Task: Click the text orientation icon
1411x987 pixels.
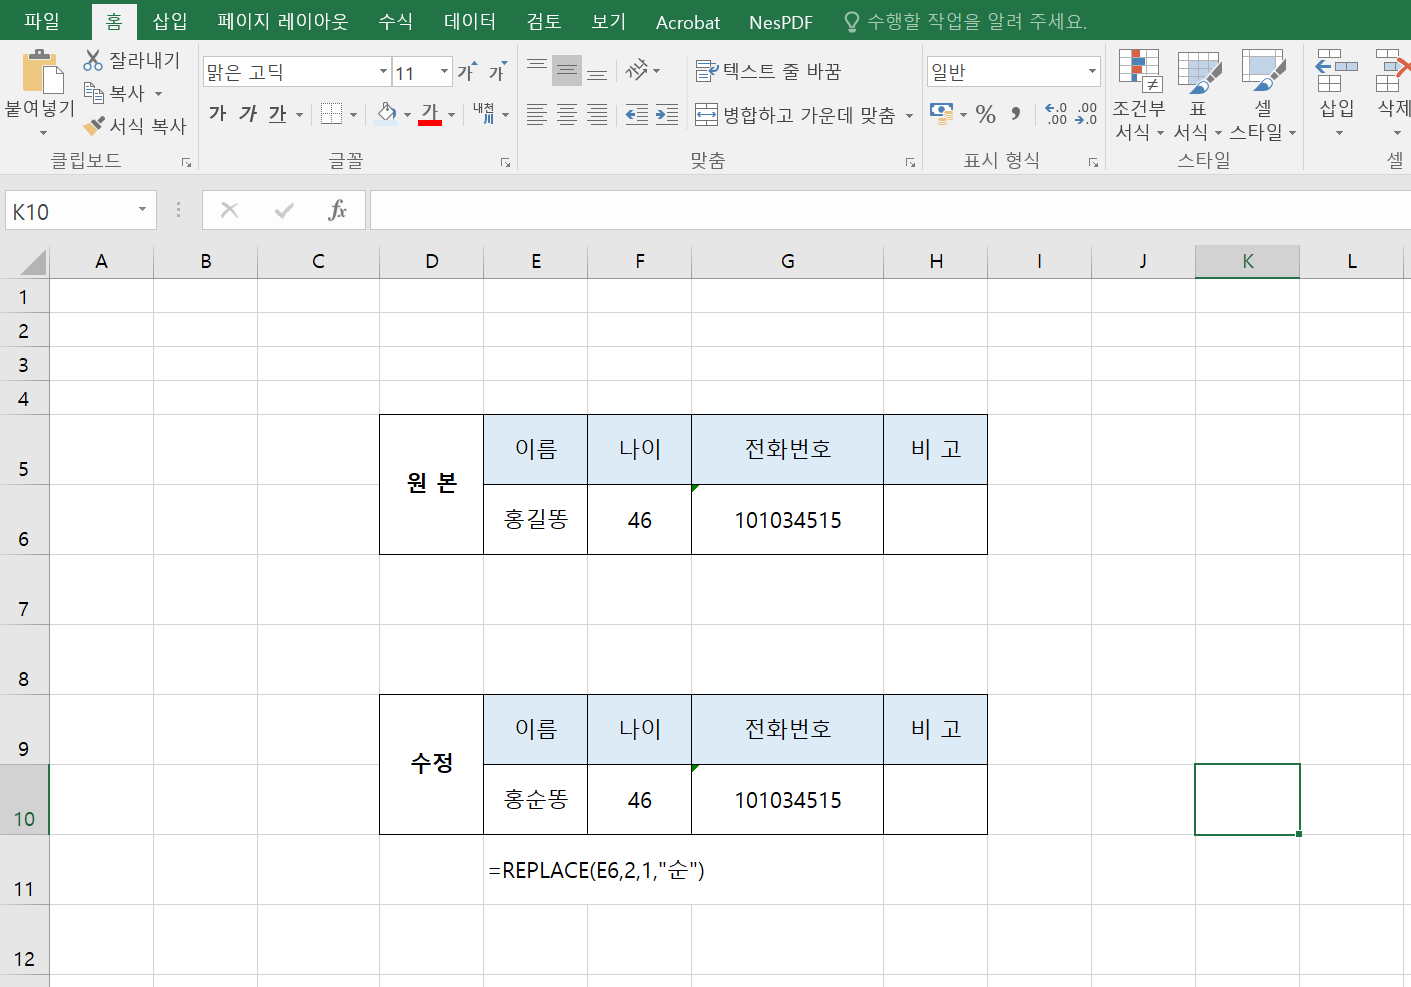Action: [x=637, y=71]
